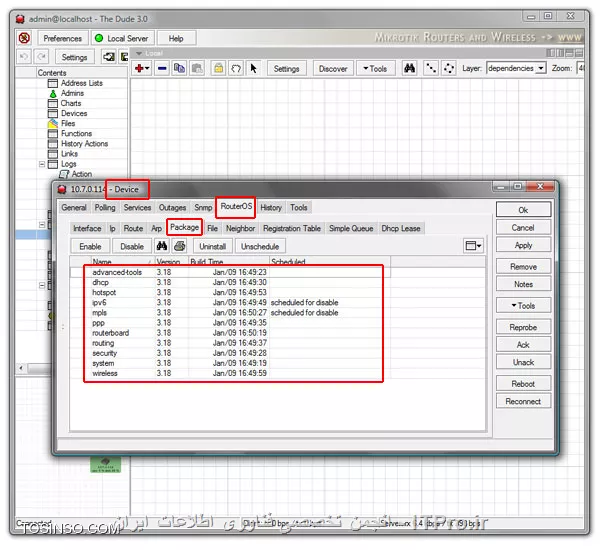Select the arrow pointer tool
The image size is (600, 550).
[x=253, y=69]
